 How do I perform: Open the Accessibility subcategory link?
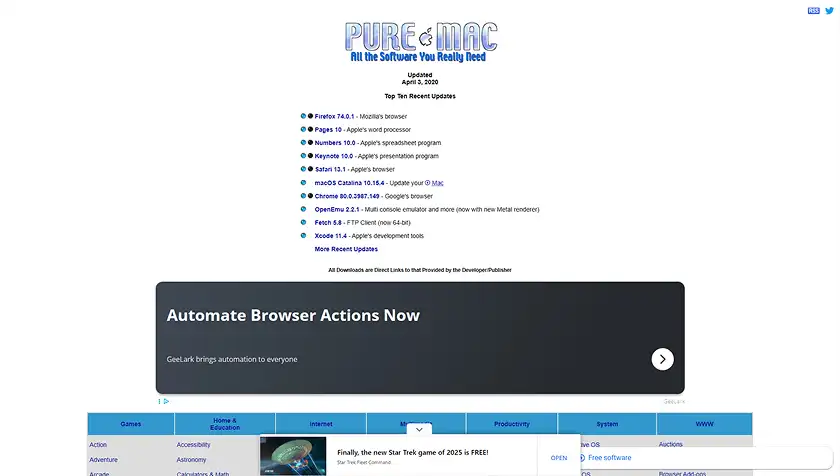pos(194,445)
